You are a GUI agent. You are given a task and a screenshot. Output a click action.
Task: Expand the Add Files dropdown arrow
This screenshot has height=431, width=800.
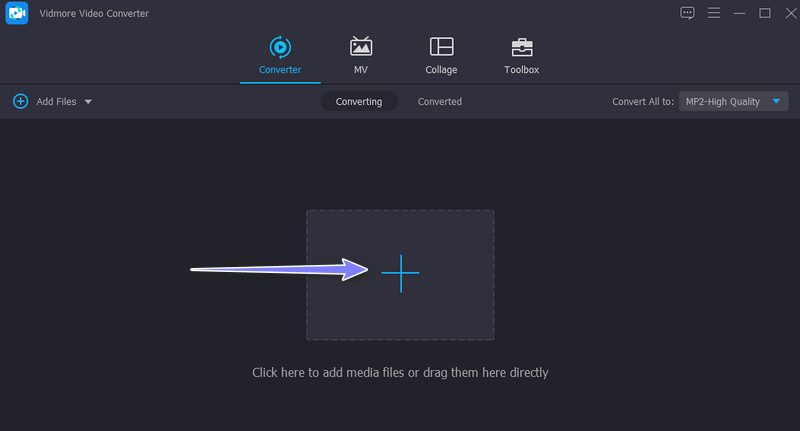click(88, 102)
